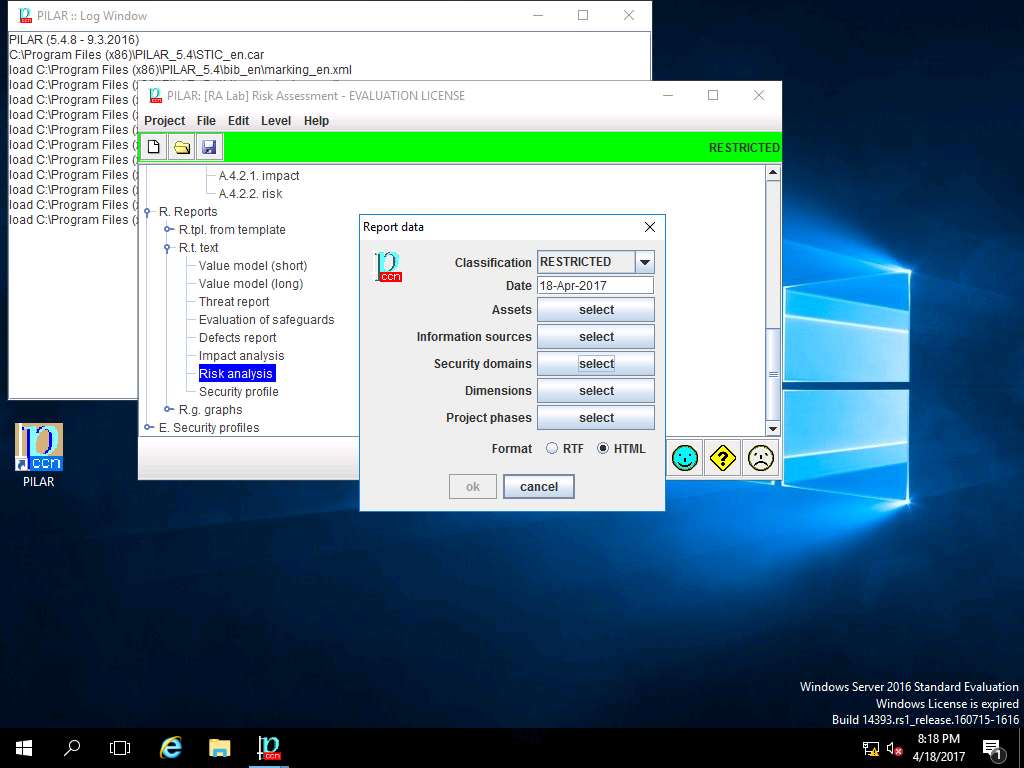Open the PILAR desktop shortcut icon
The image size is (1024, 768).
(39, 455)
